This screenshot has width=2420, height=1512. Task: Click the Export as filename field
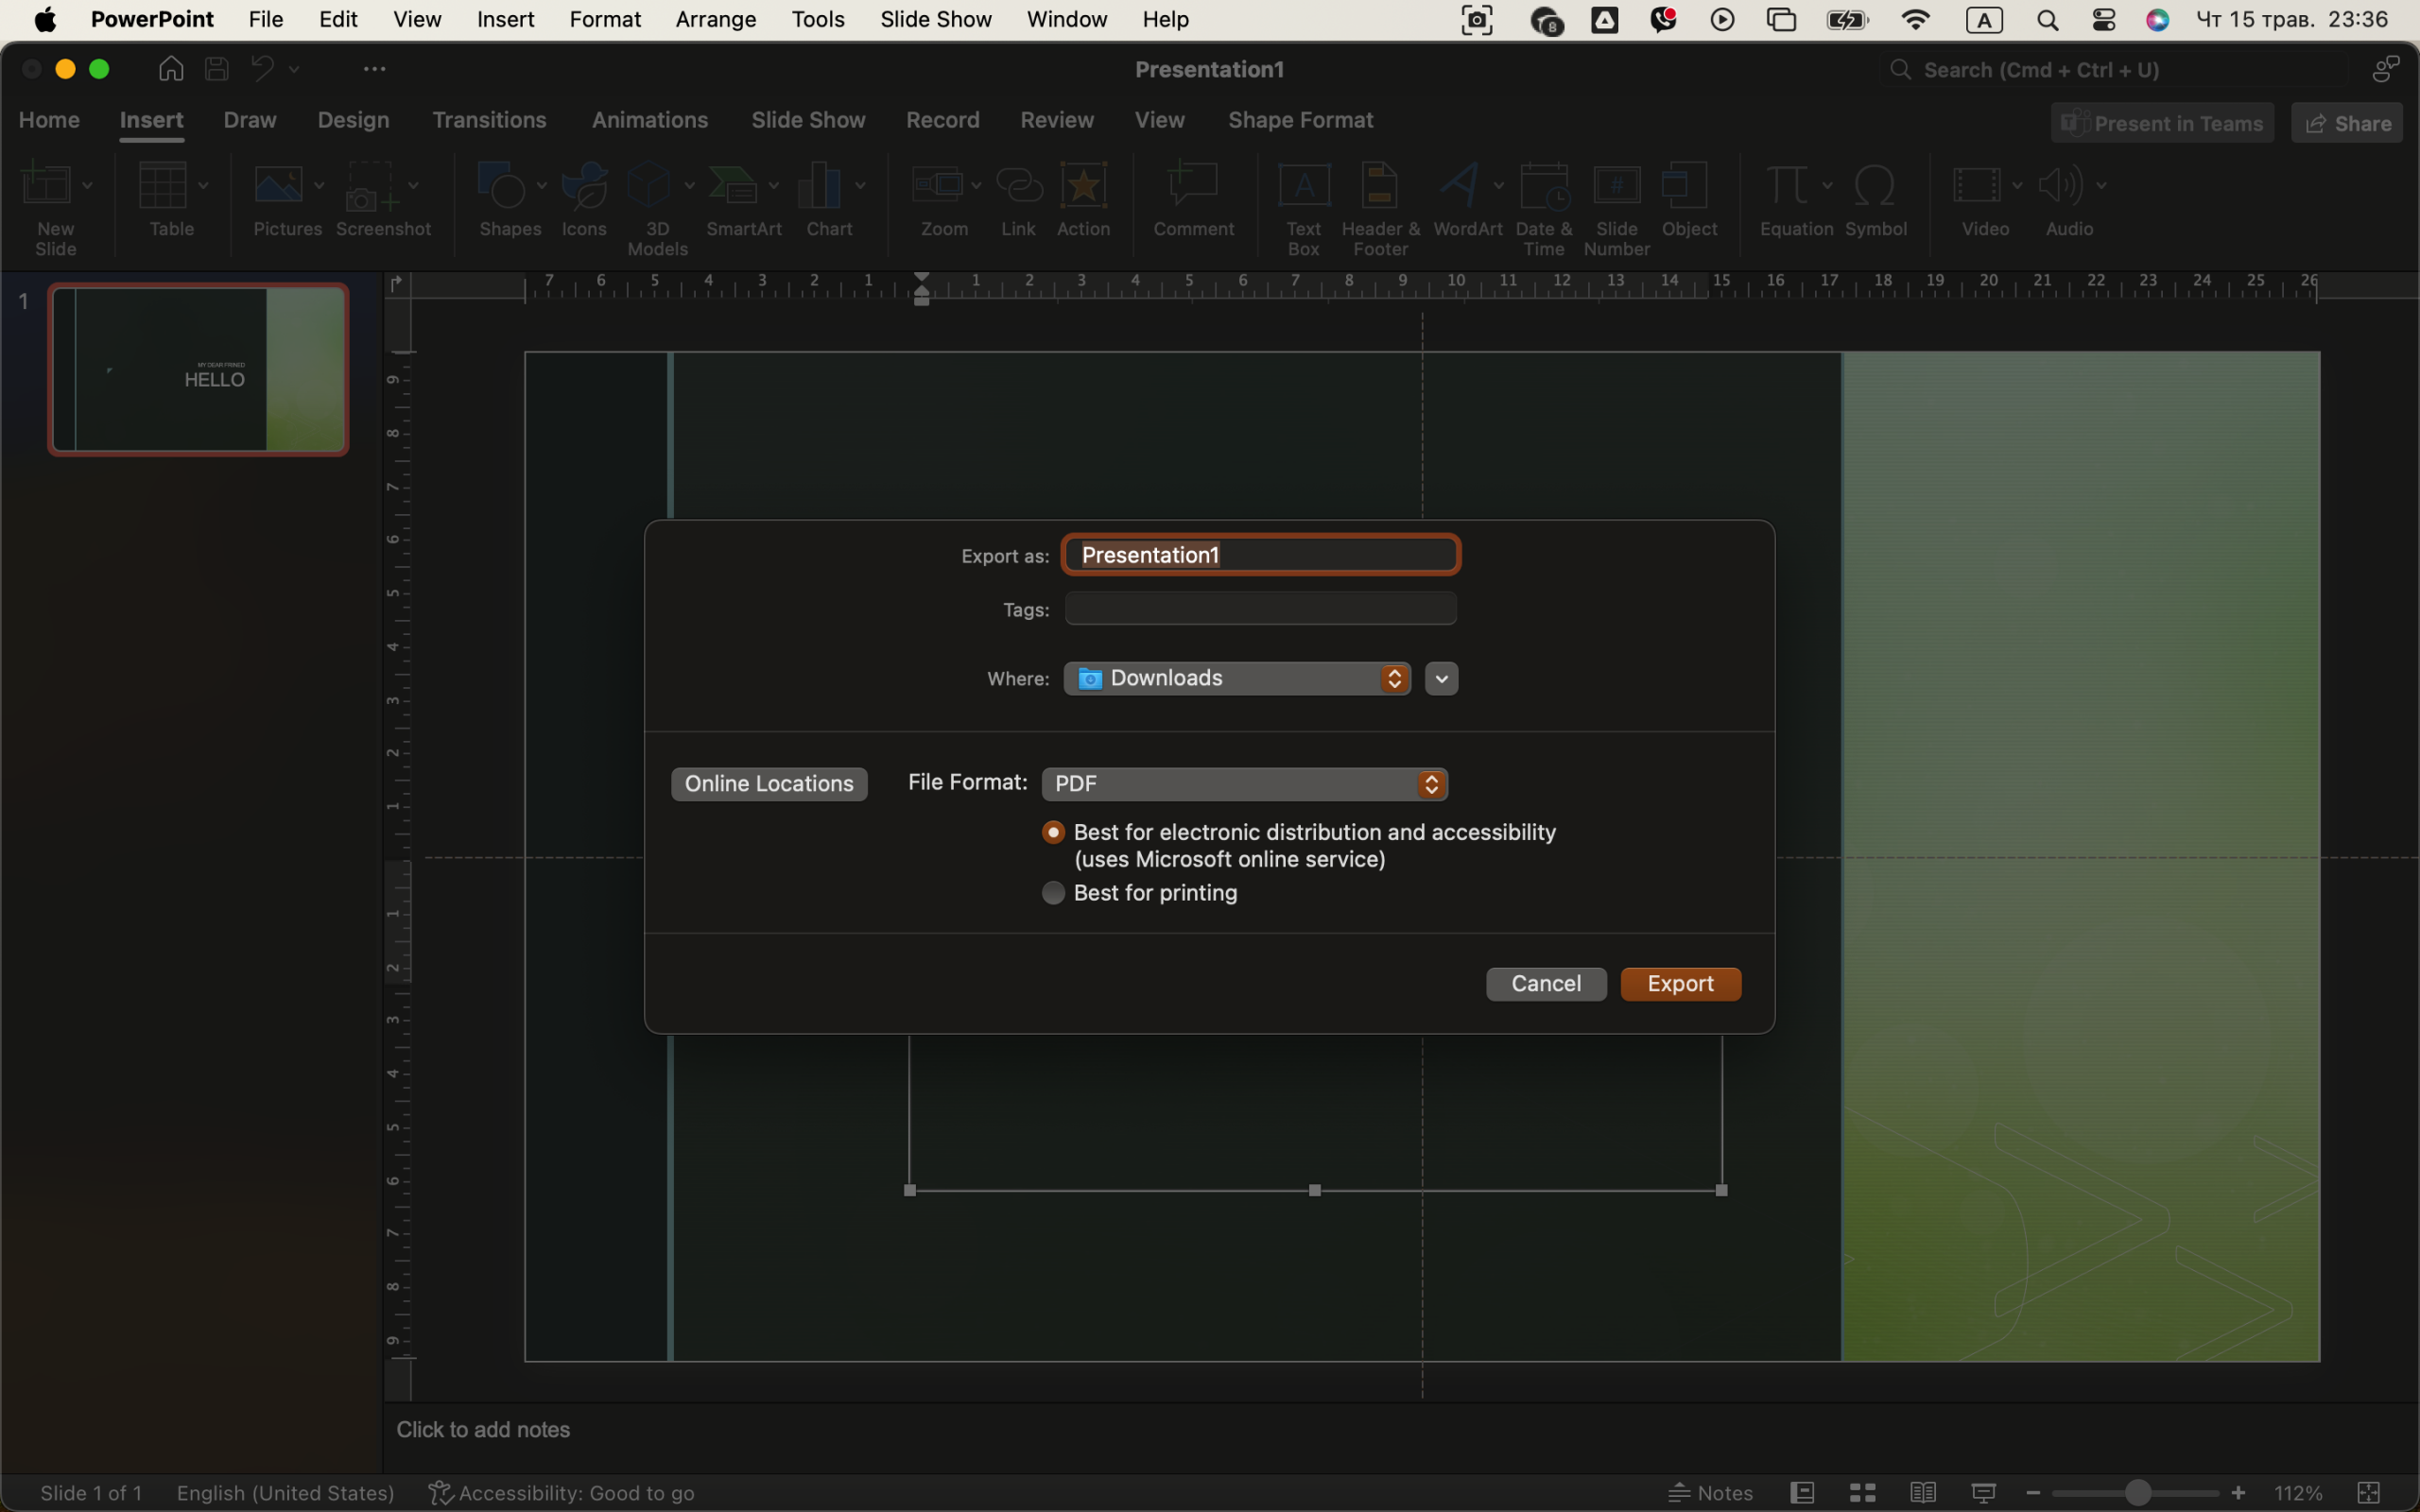(x=1261, y=555)
